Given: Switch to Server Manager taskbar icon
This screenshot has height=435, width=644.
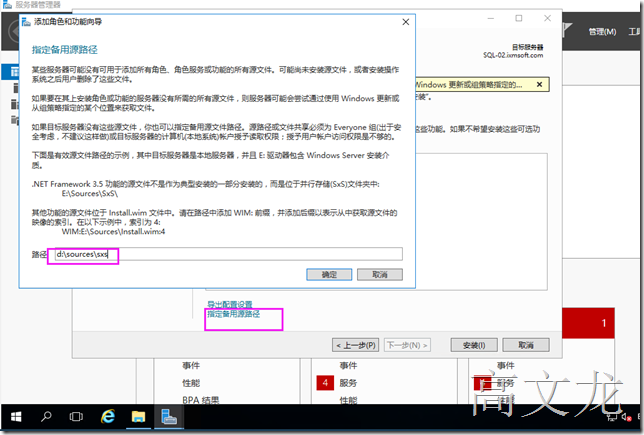Looking at the screenshot, I should tap(169, 417).
